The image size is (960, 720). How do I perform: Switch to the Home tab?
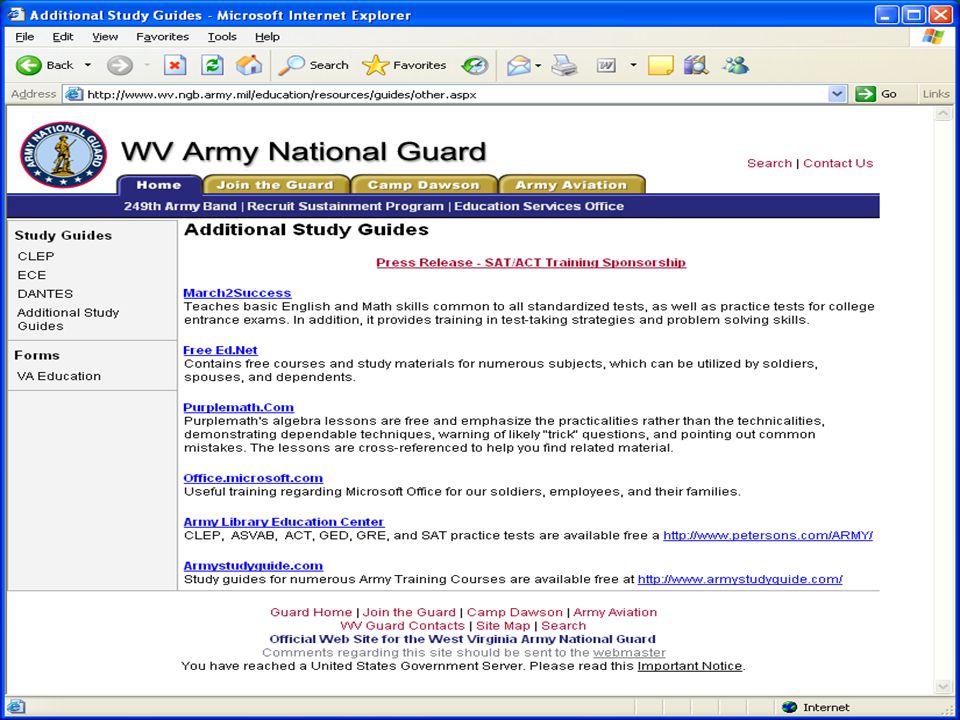click(x=159, y=185)
